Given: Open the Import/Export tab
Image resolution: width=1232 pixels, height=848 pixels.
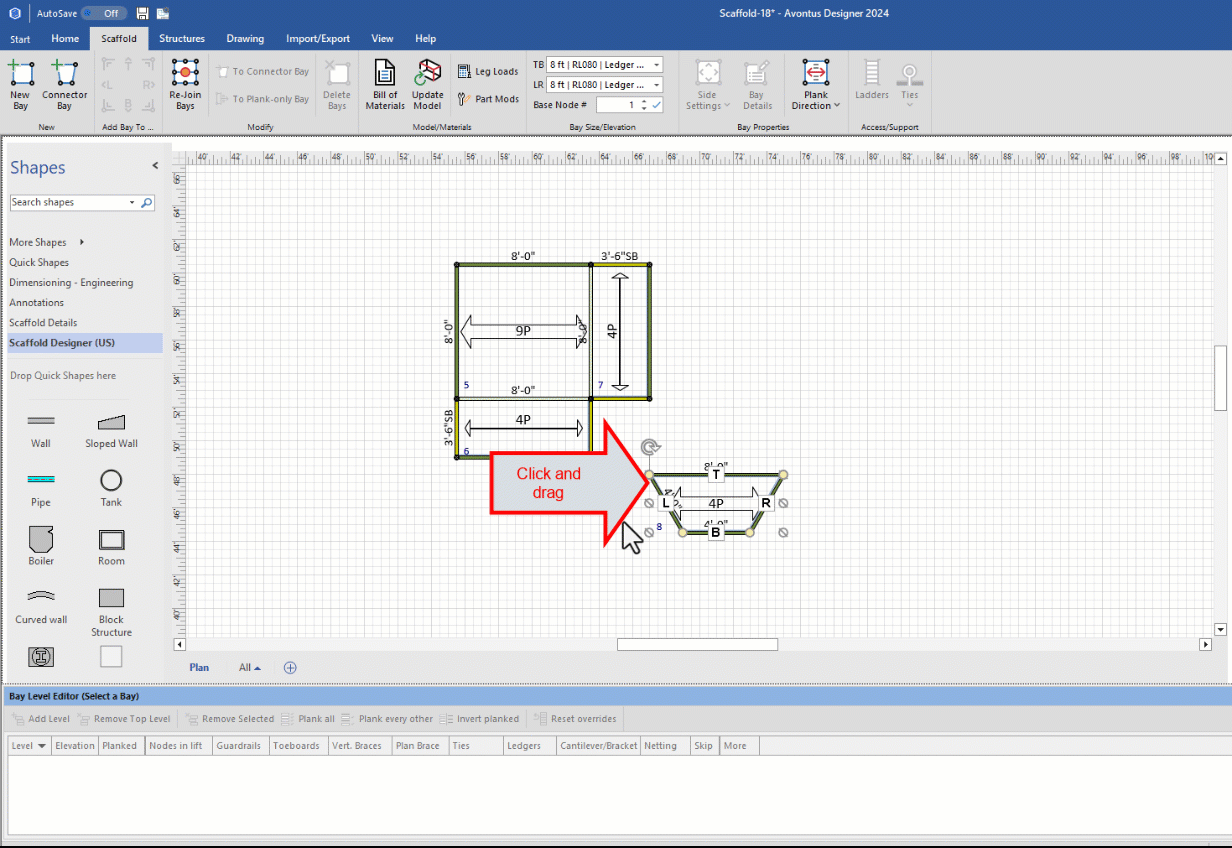Looking at the screenshot, I should [x=318, y=39].
